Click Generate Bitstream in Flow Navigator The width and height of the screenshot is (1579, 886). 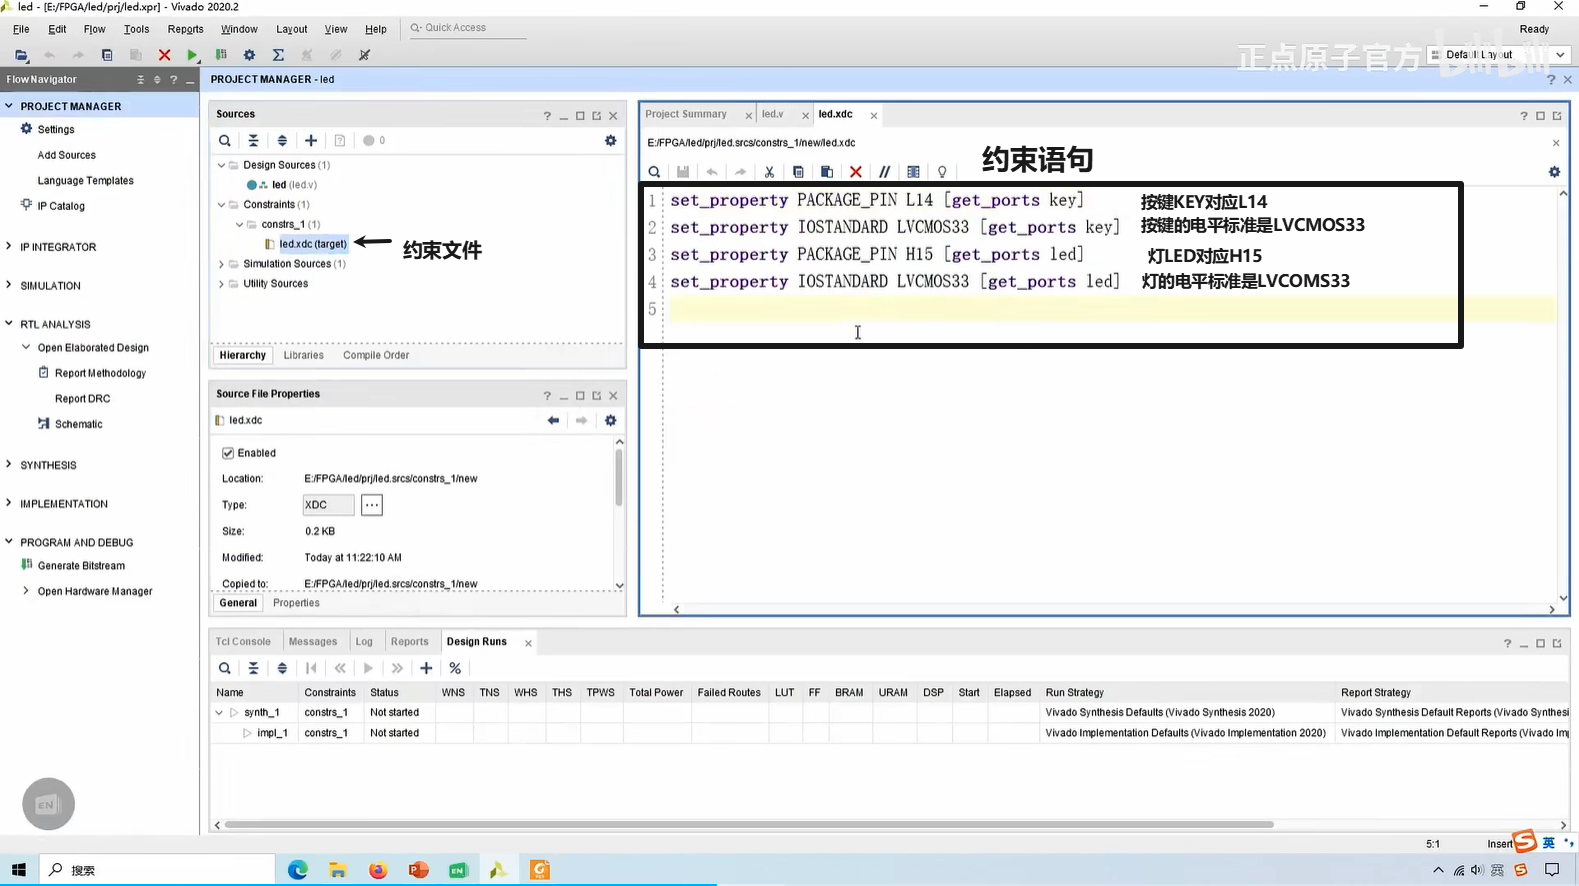[x=81, y=566]
